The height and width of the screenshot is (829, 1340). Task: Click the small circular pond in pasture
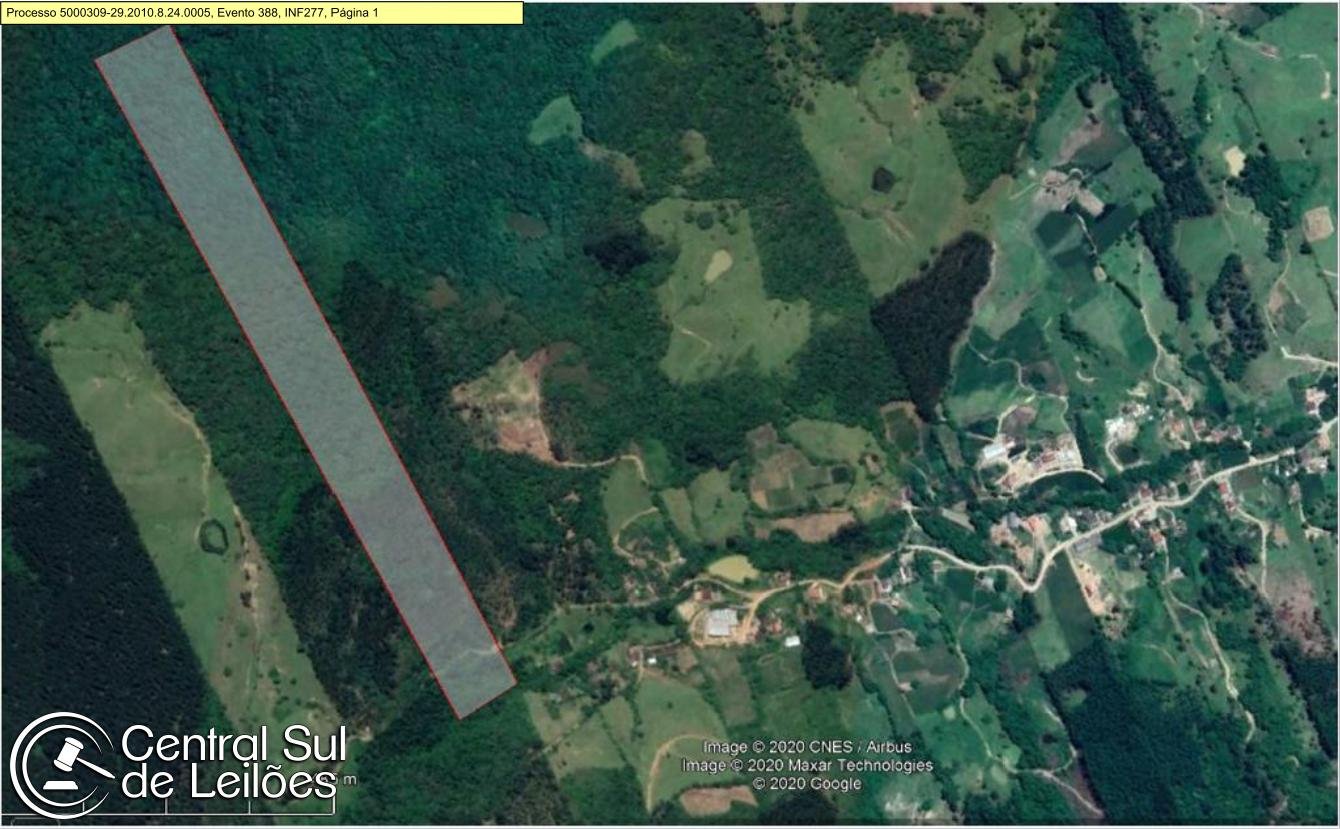point(213,536)
